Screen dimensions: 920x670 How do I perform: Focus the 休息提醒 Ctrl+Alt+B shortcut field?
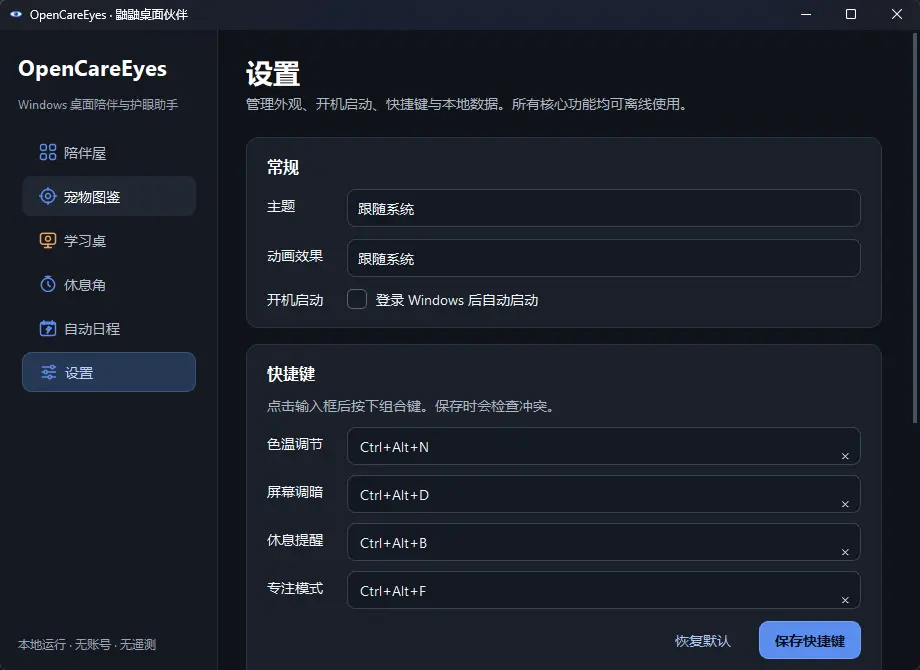click(604, 543)
